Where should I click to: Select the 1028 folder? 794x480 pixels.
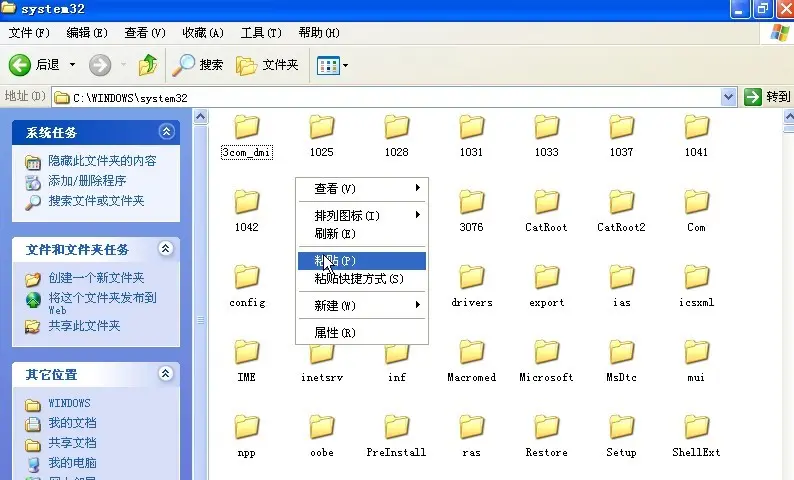click(396, 136)
